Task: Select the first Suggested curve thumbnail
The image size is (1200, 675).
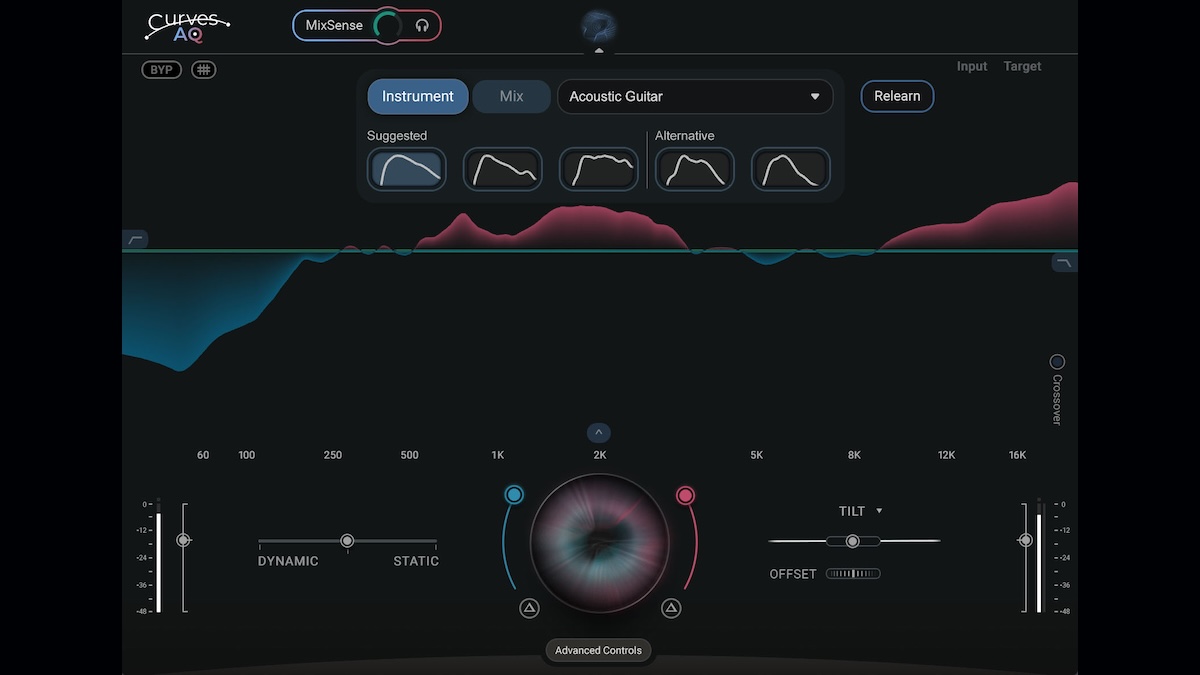Action: coord(407,169)
